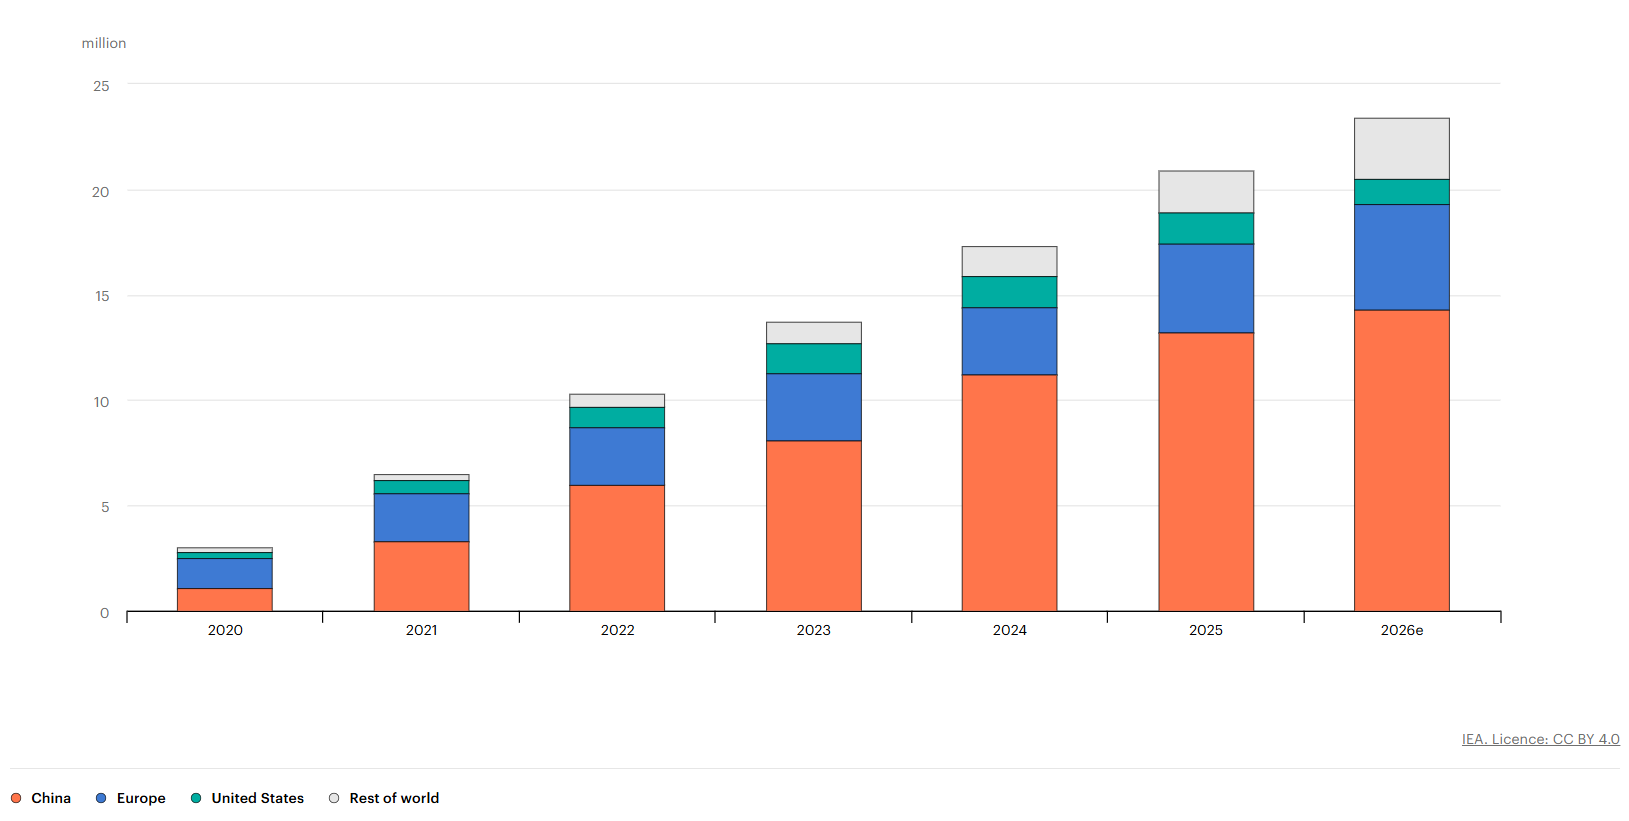Click the China segment of the 2023 bar

(x=814, y=526)
